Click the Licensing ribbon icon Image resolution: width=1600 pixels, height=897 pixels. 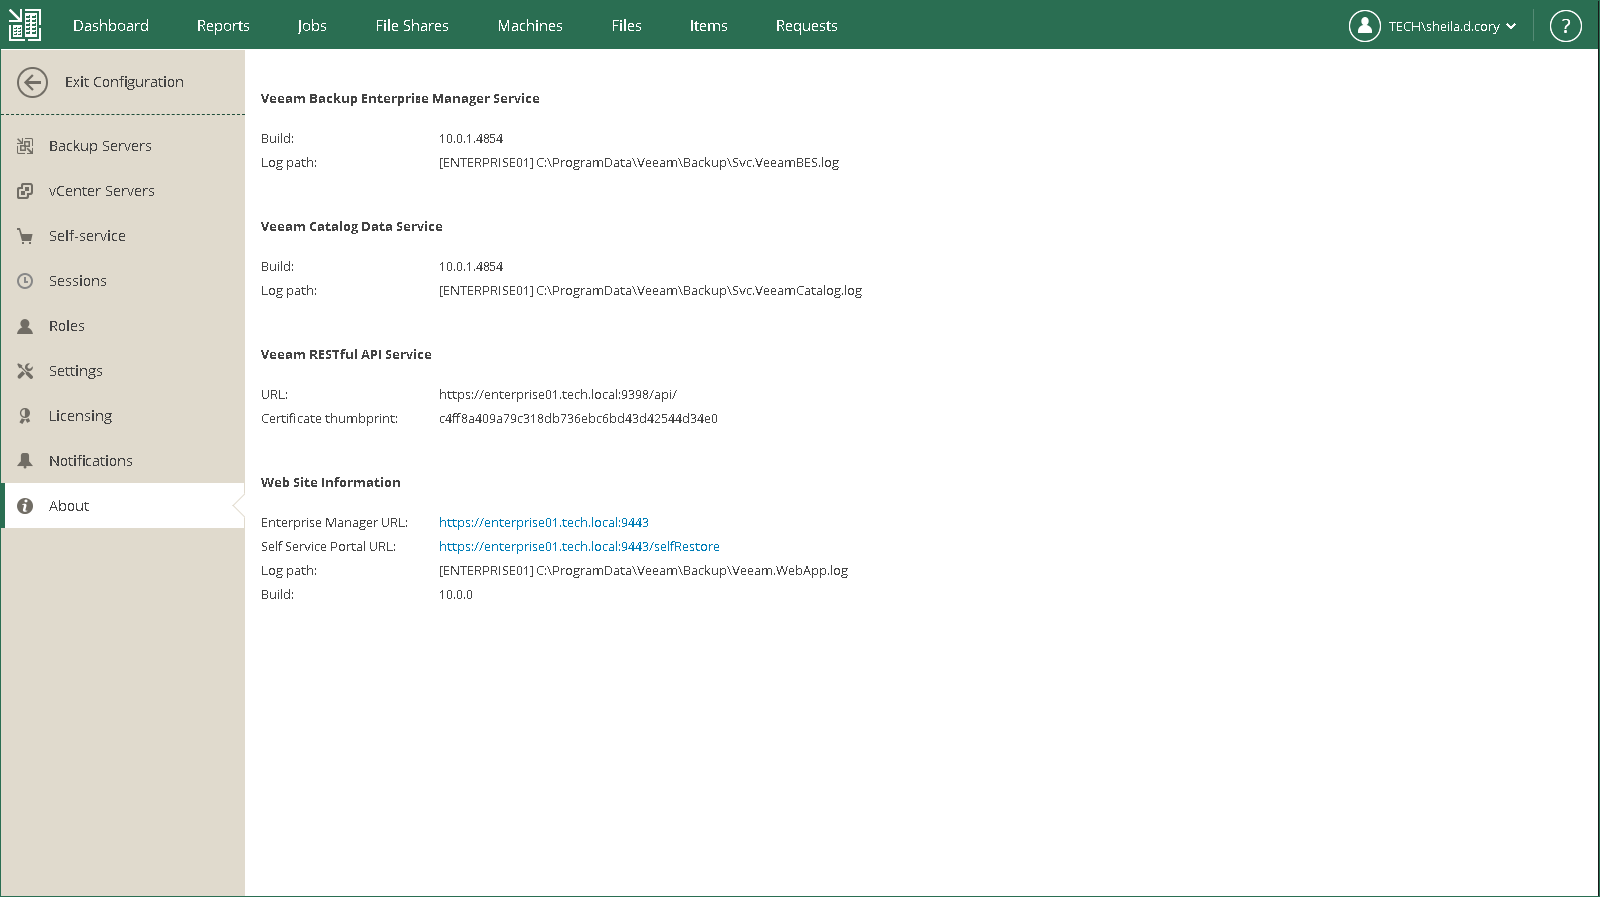(x=25, y=416)
